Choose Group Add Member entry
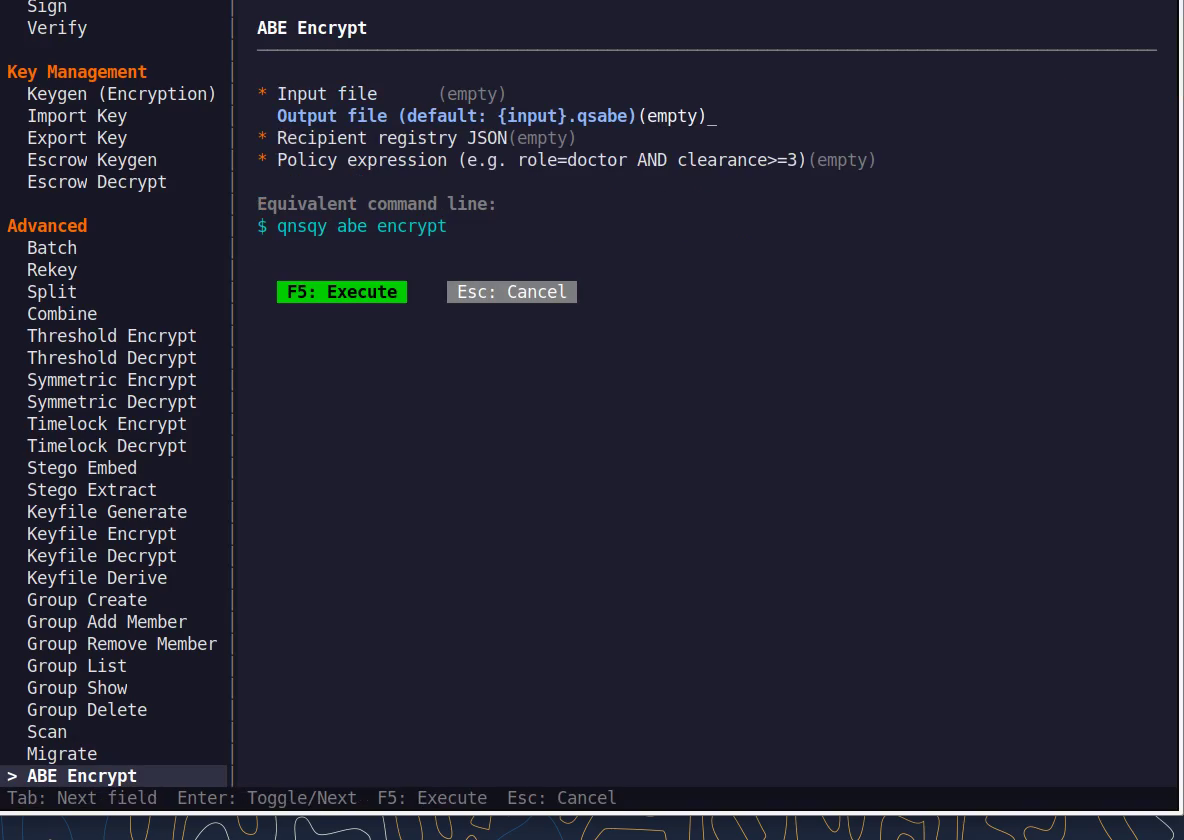 tap(107, 621)
